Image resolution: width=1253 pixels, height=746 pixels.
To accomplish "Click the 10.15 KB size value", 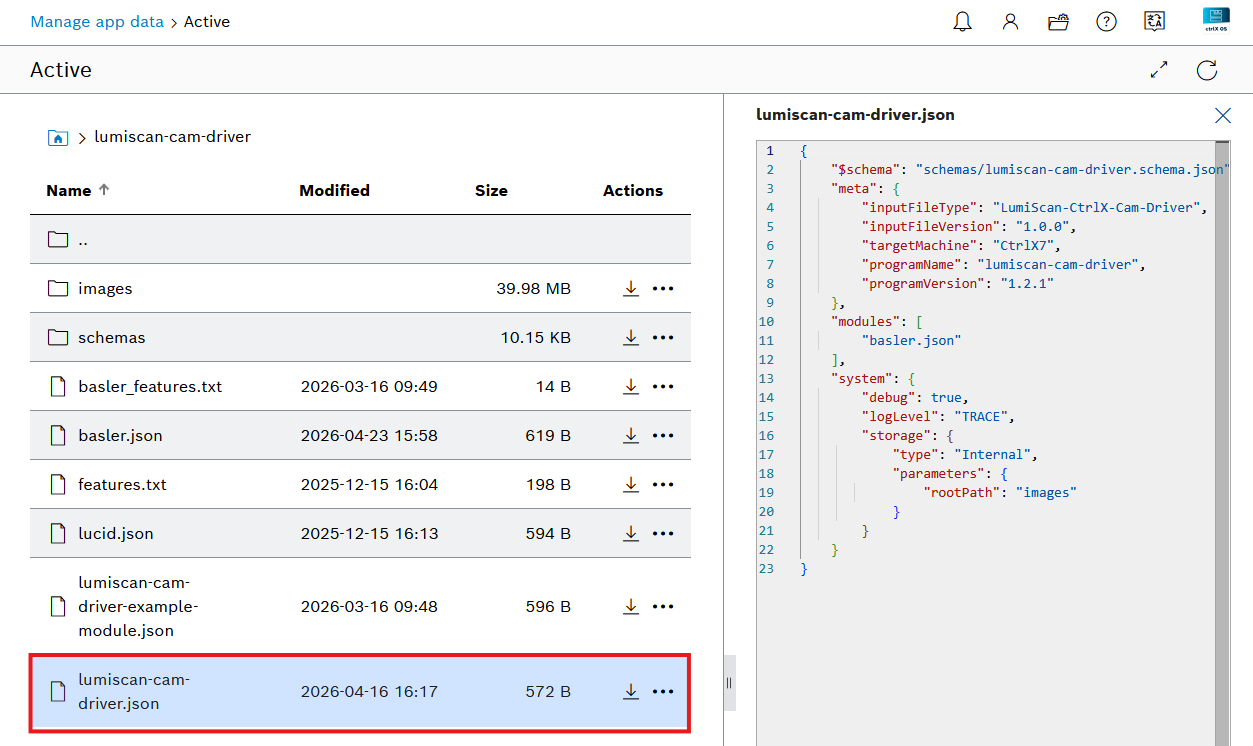I will pos(536,338).
